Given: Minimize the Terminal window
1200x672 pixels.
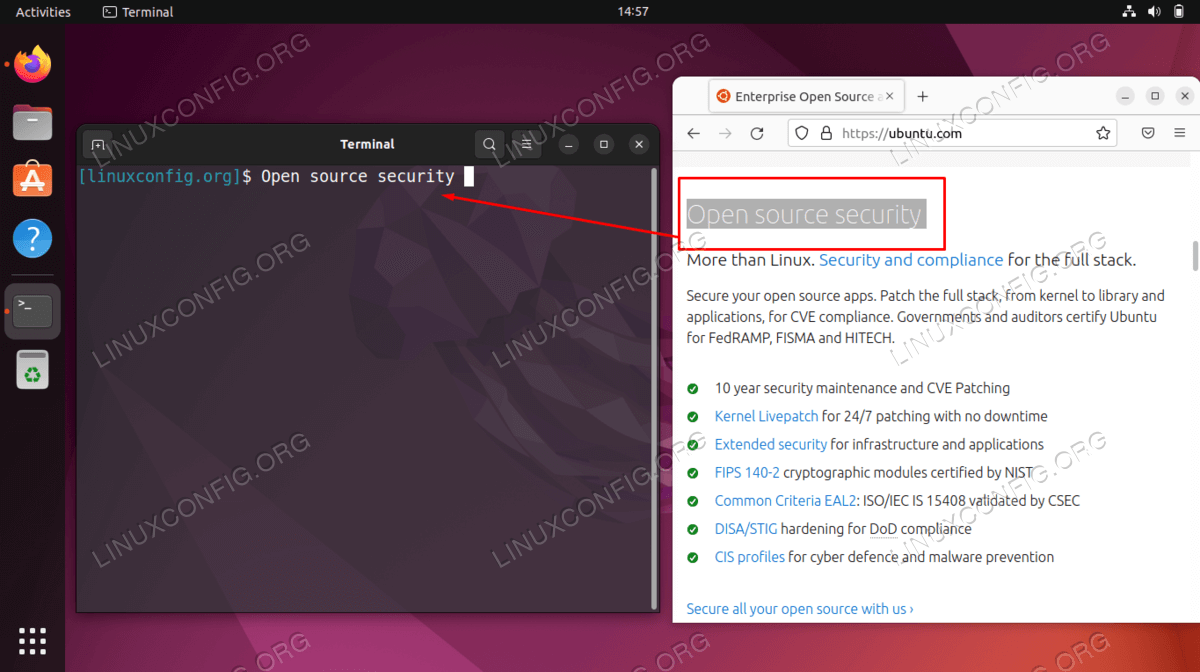Looking at the screenshot, I should click(568, 144).
